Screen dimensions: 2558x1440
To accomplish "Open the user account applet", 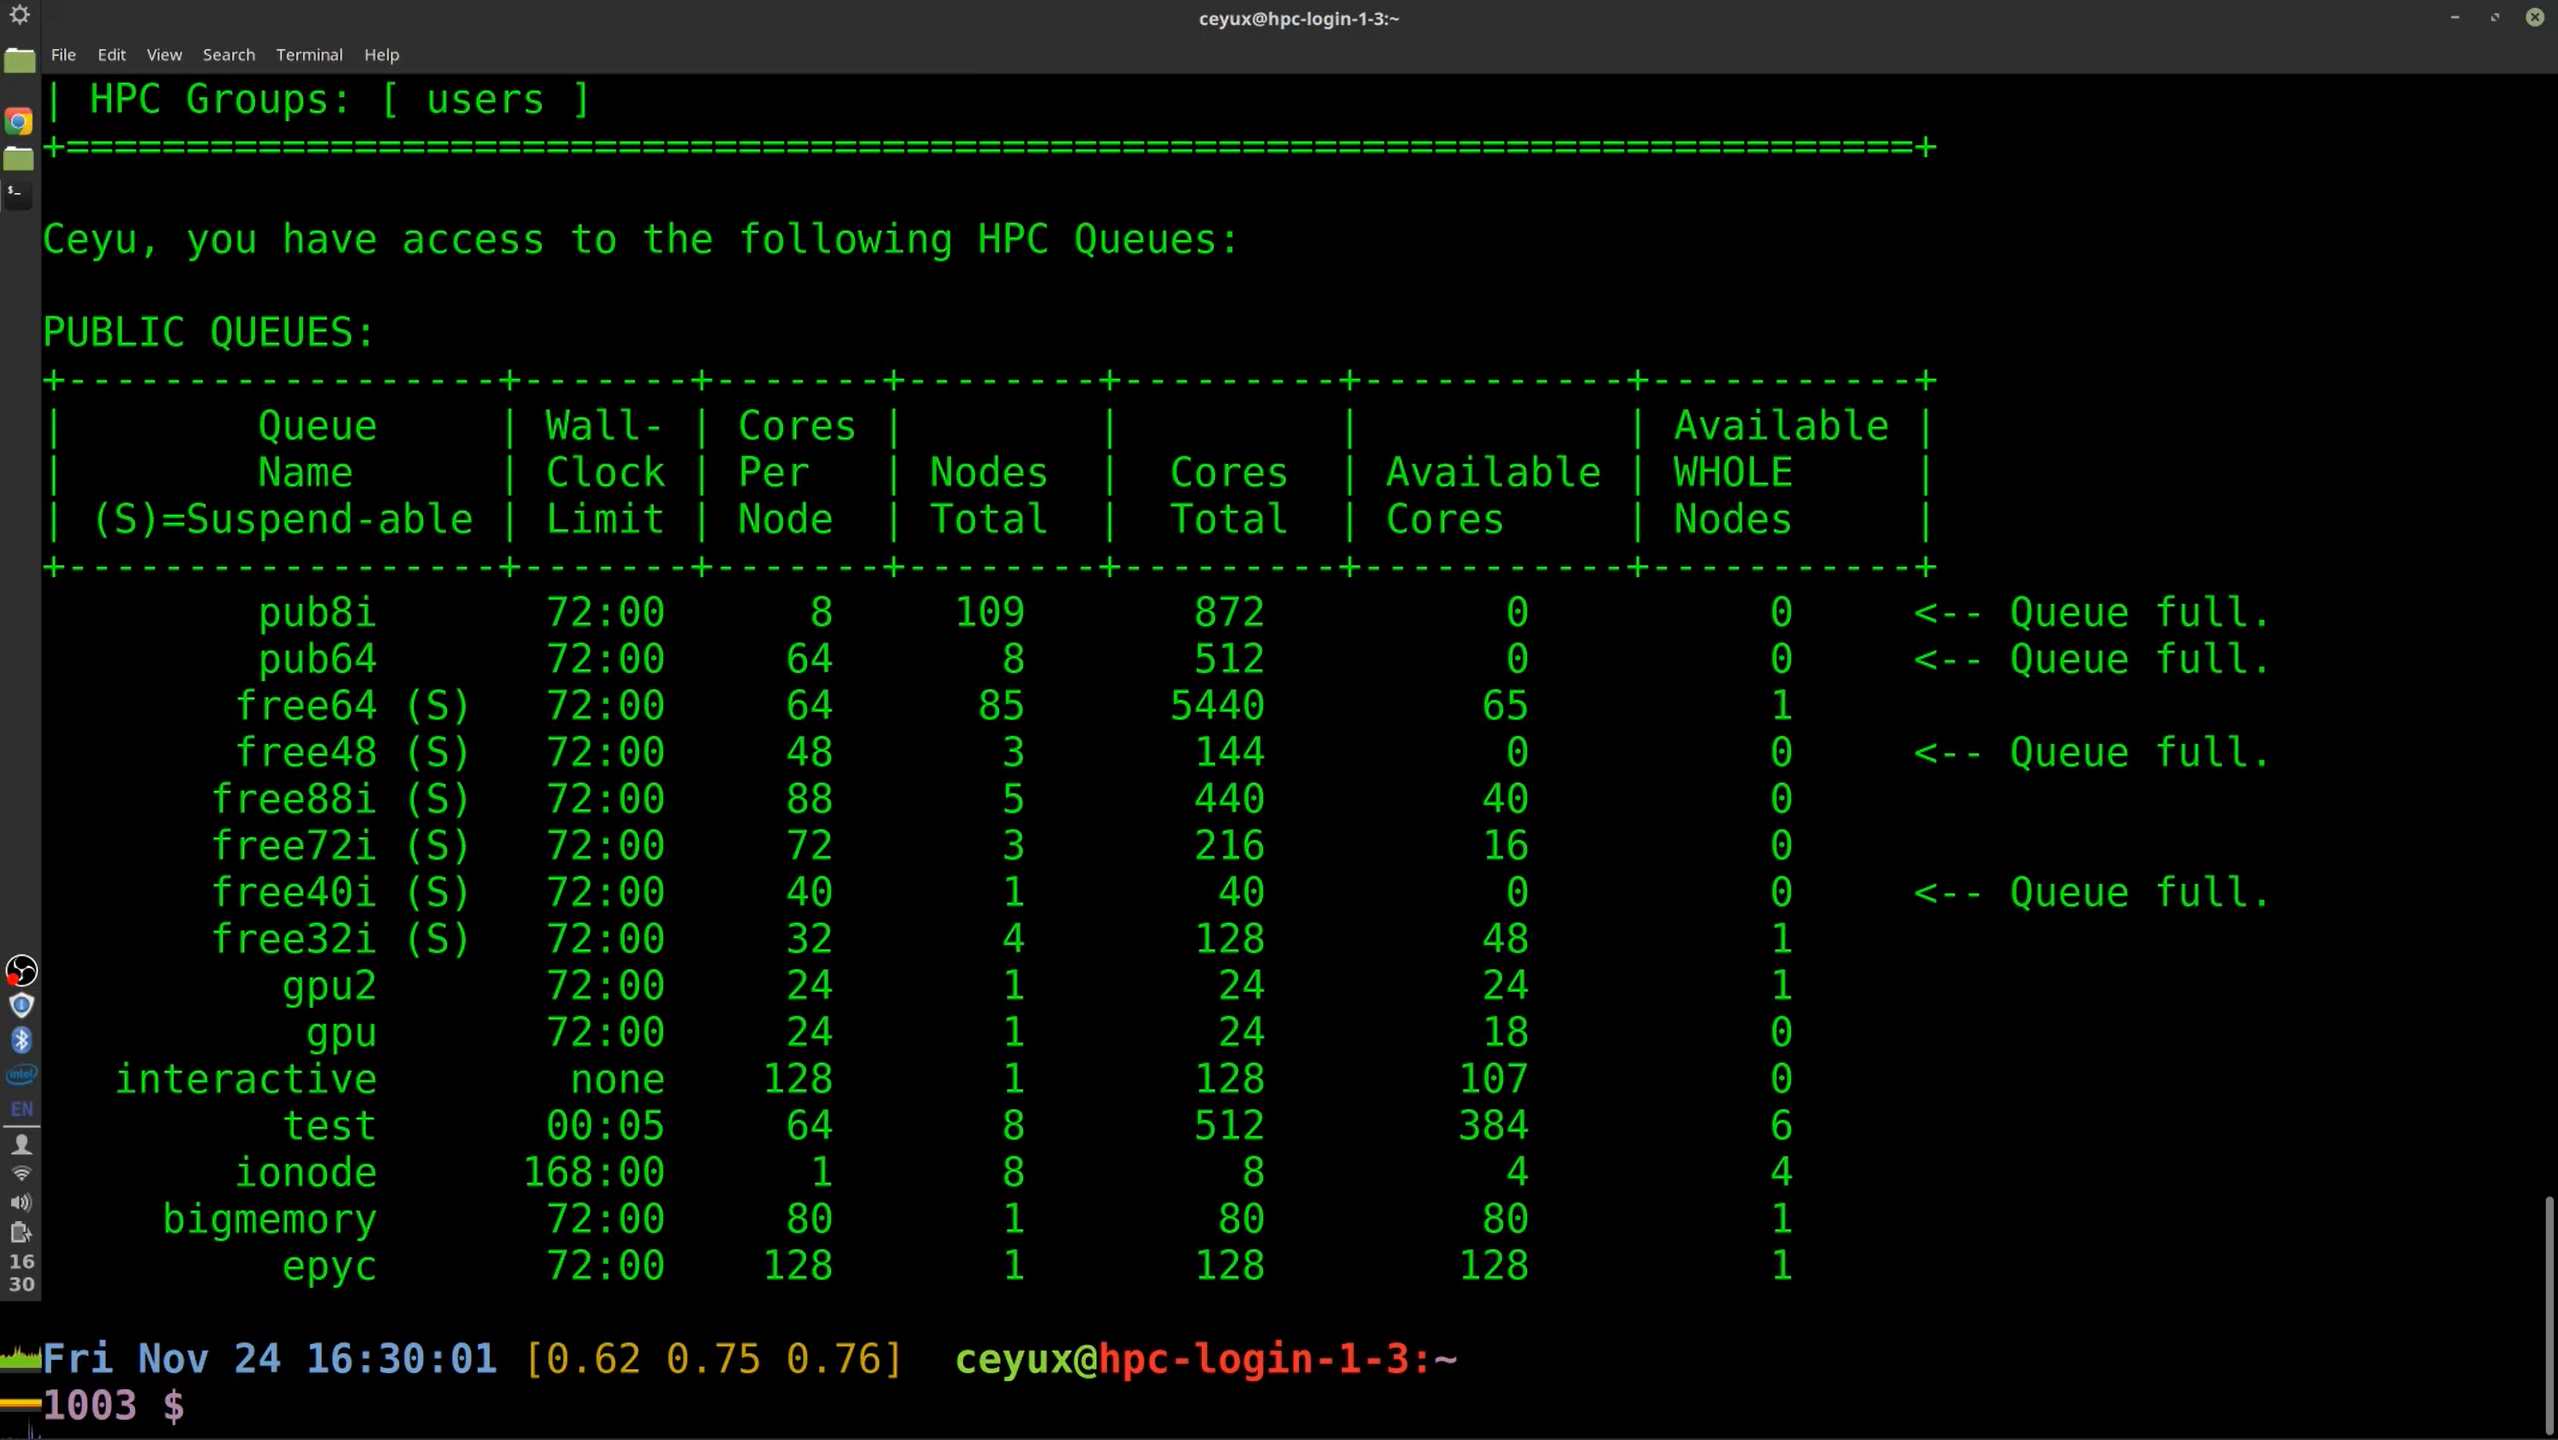I will (x=21, y=1143).
